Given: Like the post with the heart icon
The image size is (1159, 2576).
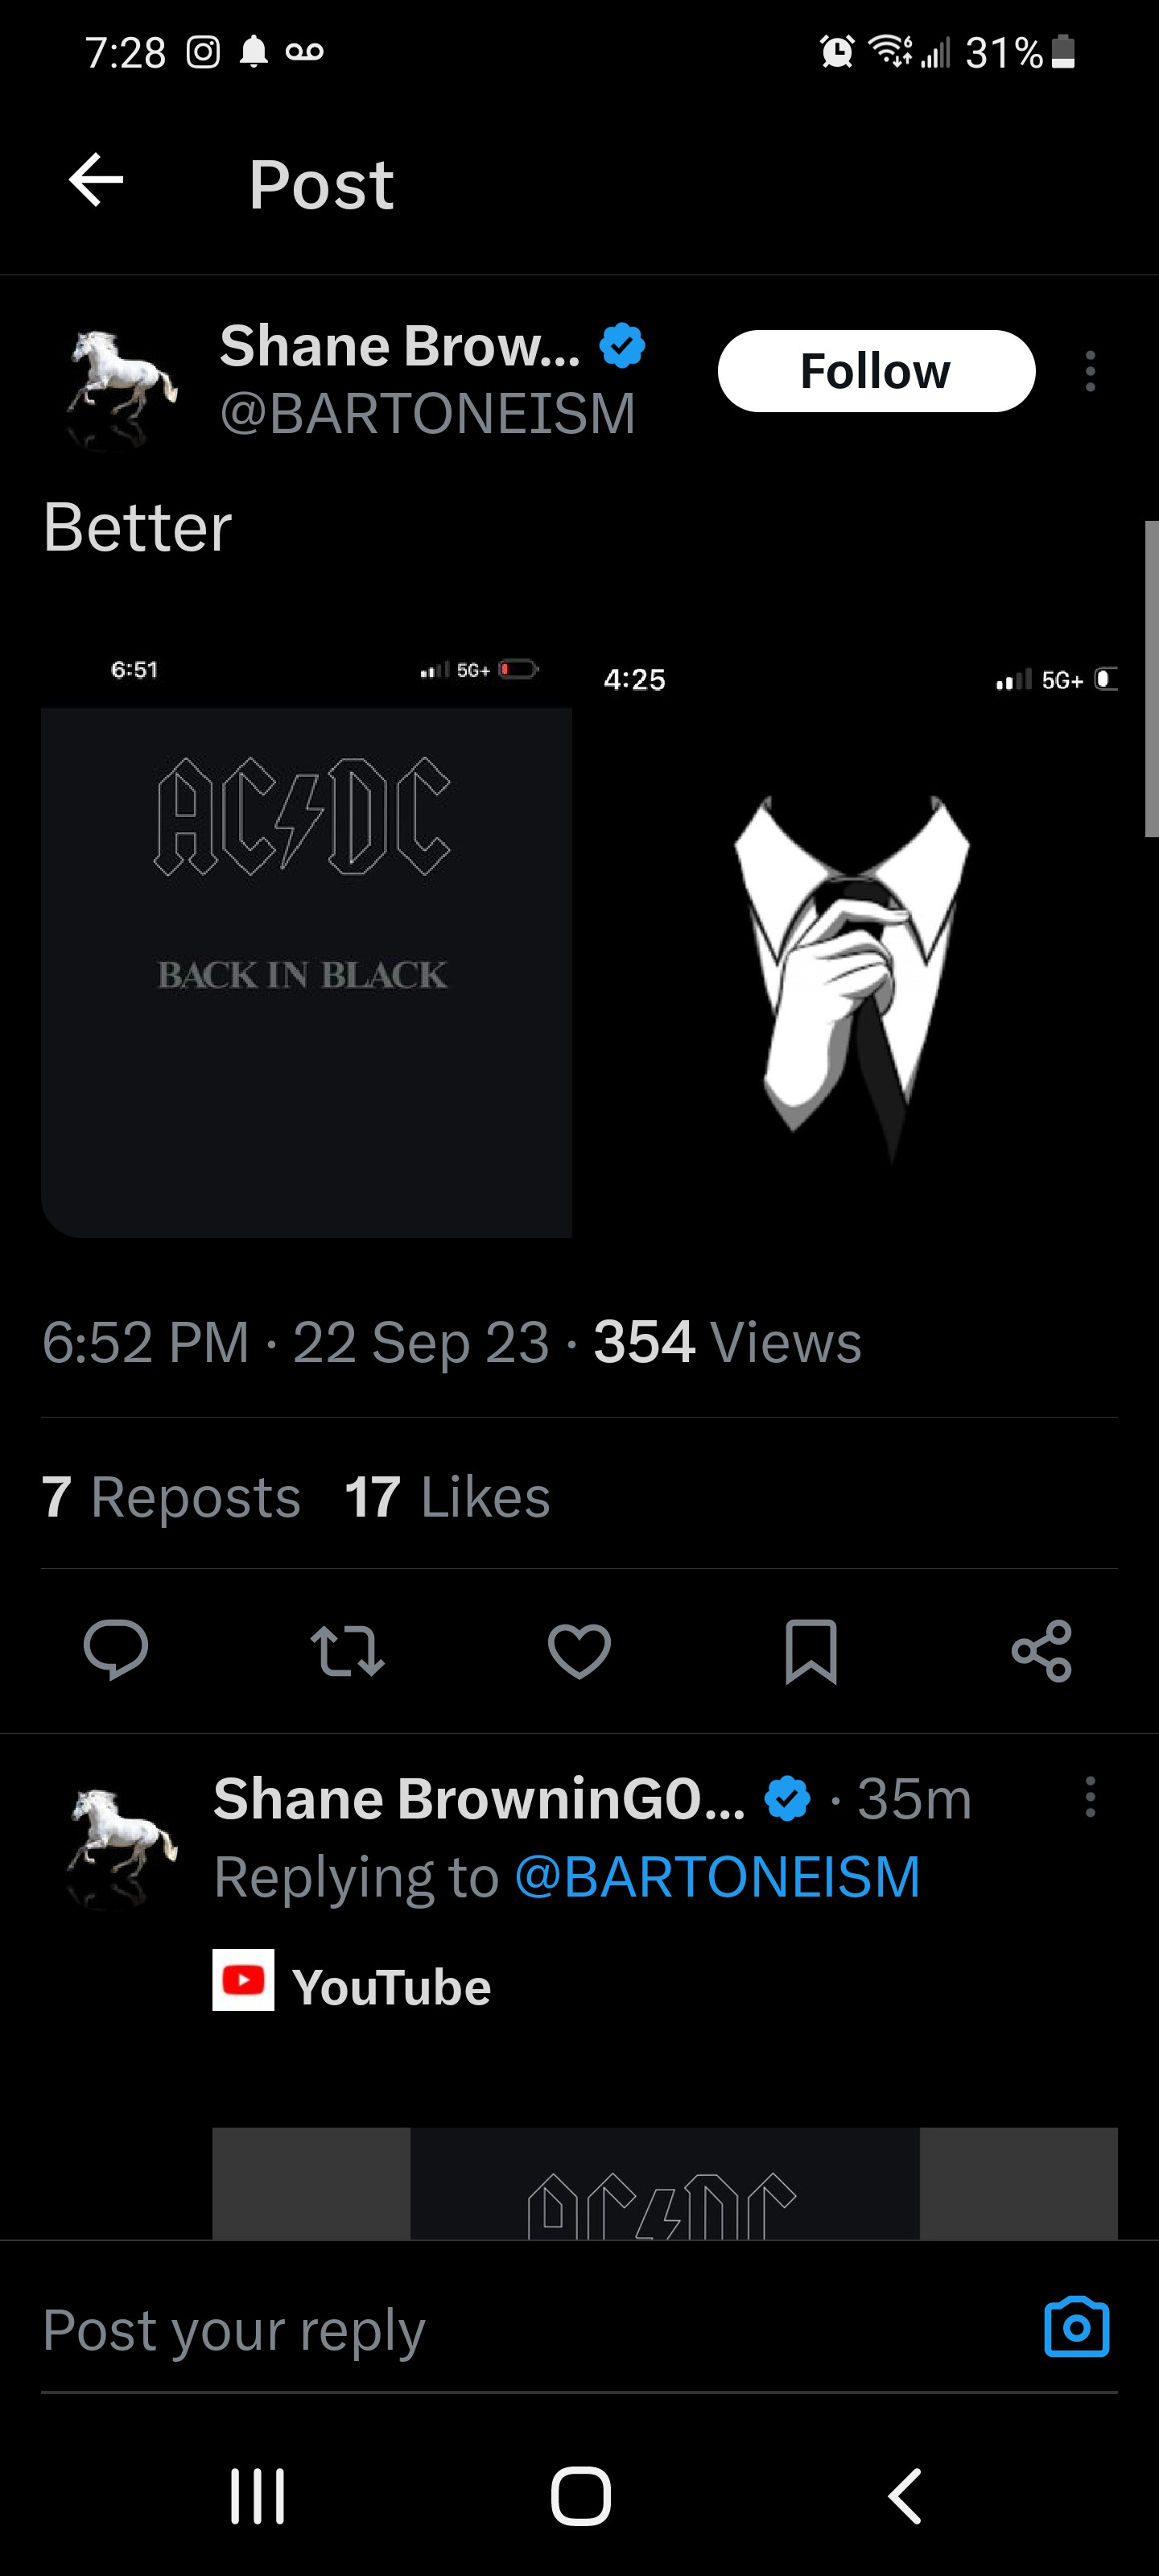Looking at the screenshot, I should click(x=579, y=1649).
